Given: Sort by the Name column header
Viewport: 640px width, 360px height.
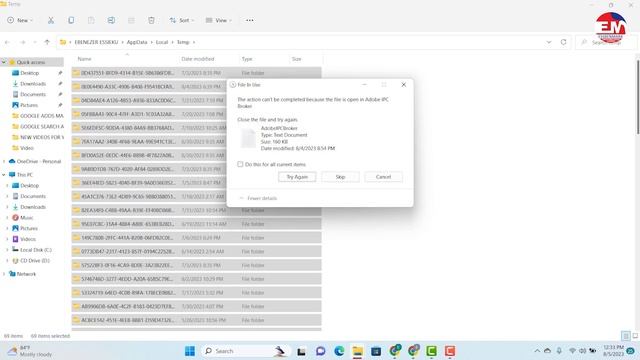Looking at the screenshot, I should [124, 59].
